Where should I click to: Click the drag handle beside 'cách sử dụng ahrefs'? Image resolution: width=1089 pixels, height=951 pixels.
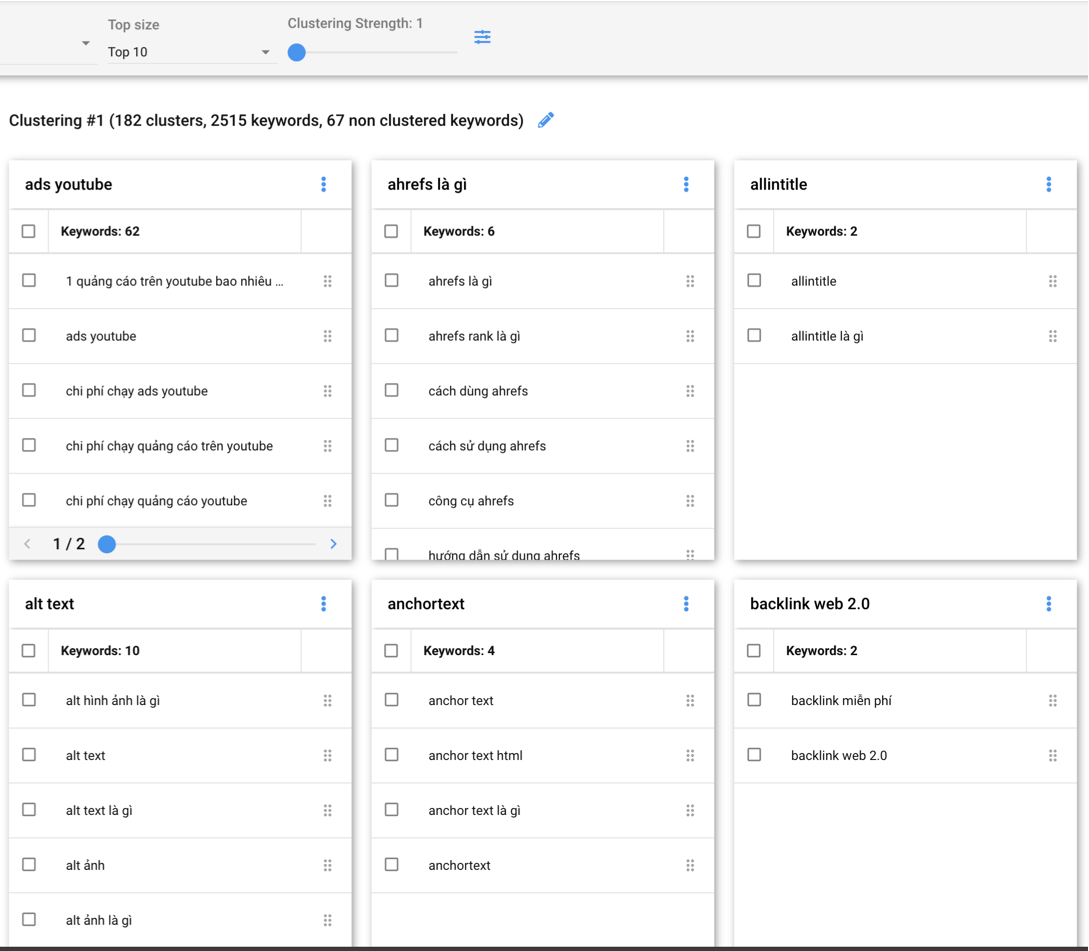[690, 446]
